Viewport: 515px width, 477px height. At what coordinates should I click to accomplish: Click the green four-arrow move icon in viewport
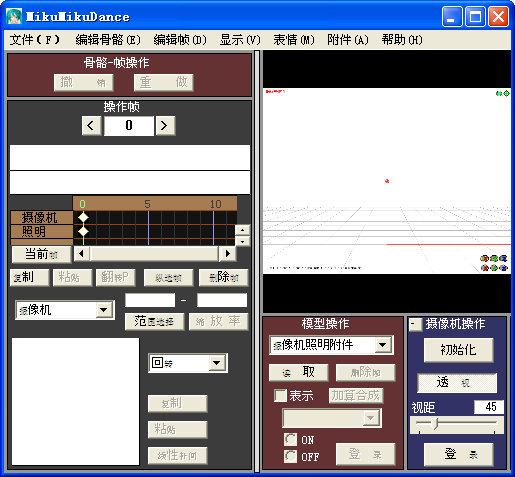(x=506, y=93)
